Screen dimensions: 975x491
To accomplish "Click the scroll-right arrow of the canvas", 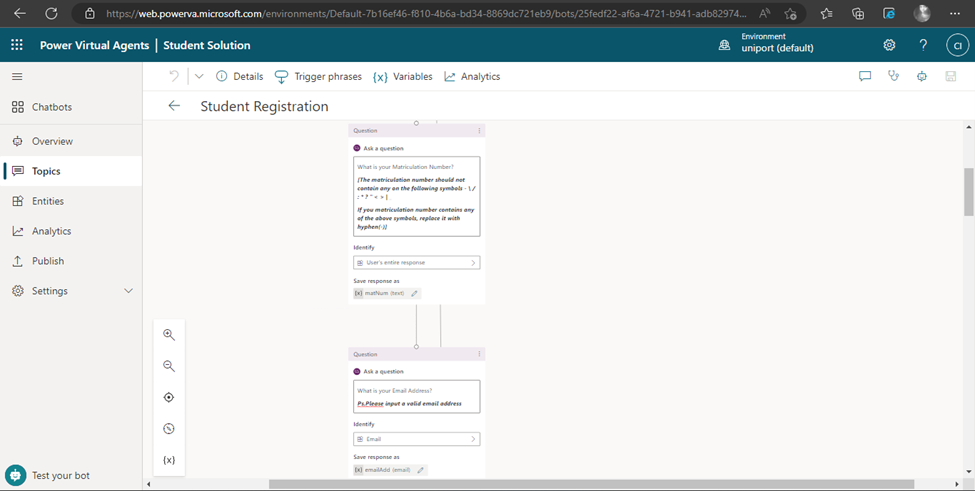I will (x=957, y=484).
